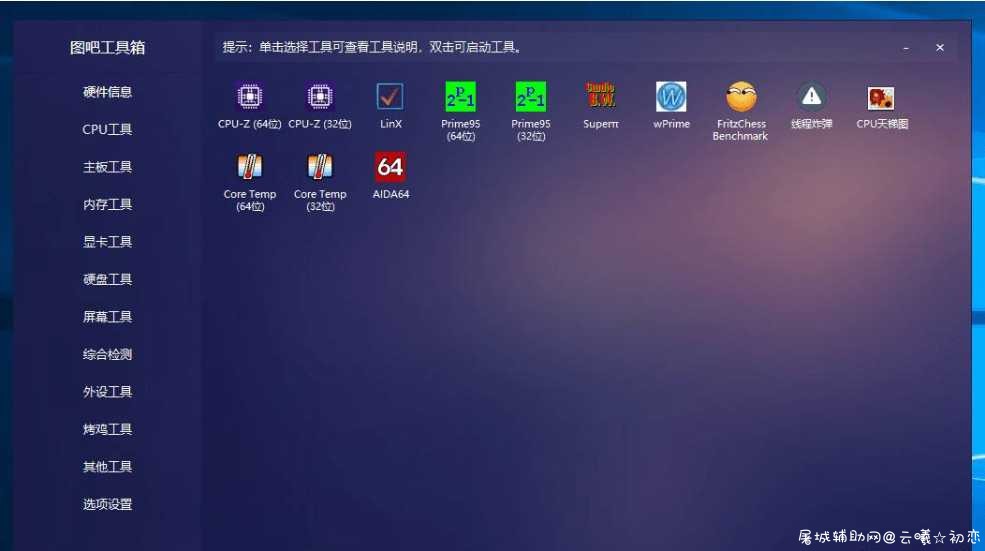Select the CPU-Z (64位) tool icon
The width and height of the screenshot is (985, 551).
pos(249,97)
